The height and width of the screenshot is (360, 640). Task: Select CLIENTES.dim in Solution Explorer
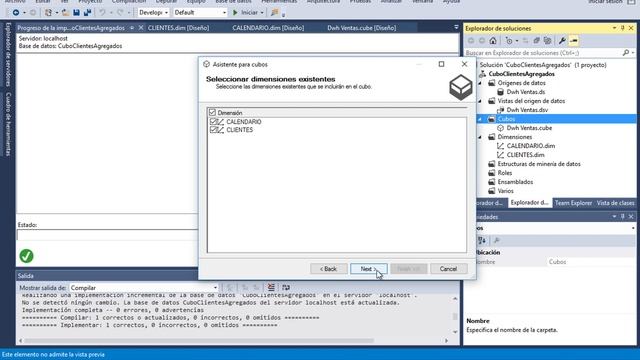tap(525, 155)
